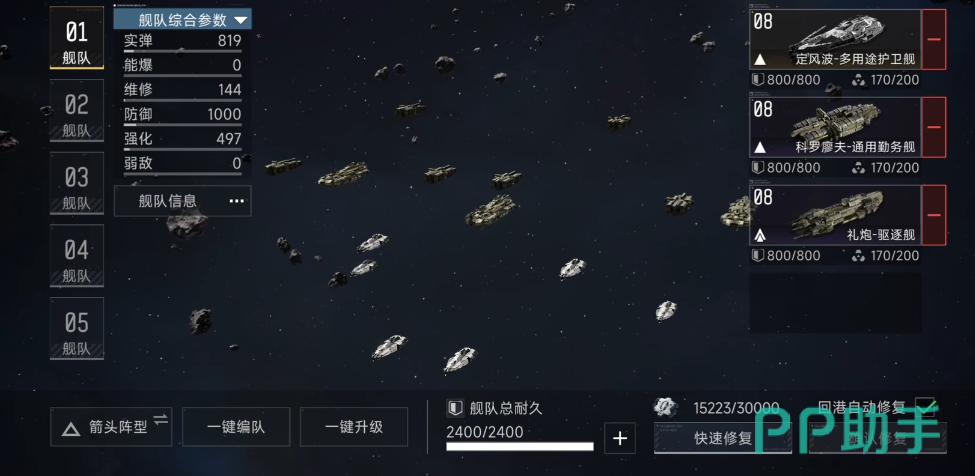Select the 礼炮-驱逐舰 ship card thumbnail
975x476 pixels.
[835, 215]
